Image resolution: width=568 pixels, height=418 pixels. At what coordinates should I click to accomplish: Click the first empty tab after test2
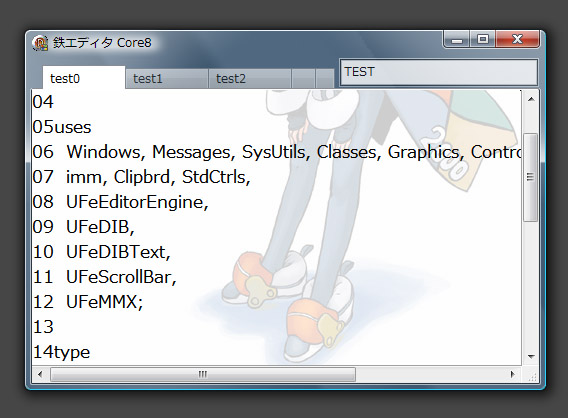pos(303,79)
